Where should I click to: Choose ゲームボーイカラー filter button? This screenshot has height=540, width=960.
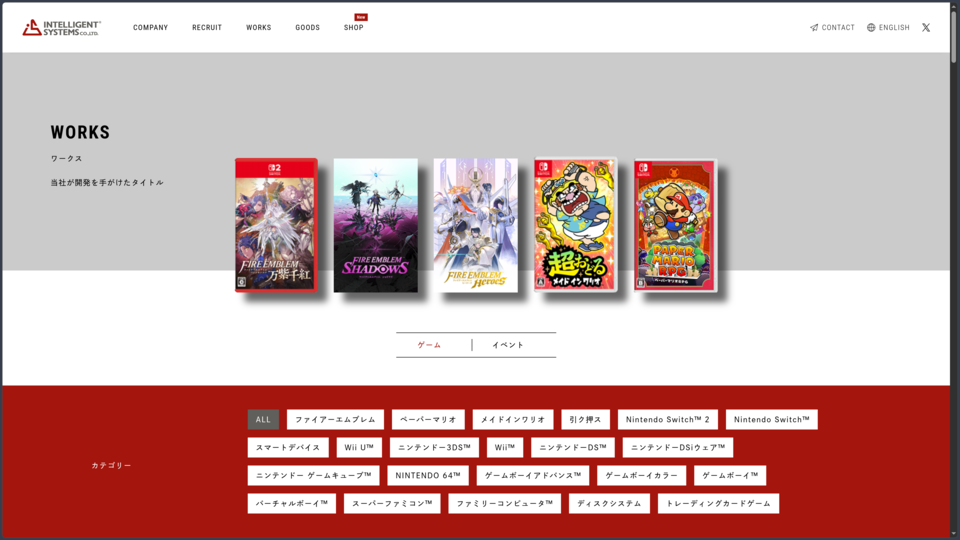pos(642,476)
